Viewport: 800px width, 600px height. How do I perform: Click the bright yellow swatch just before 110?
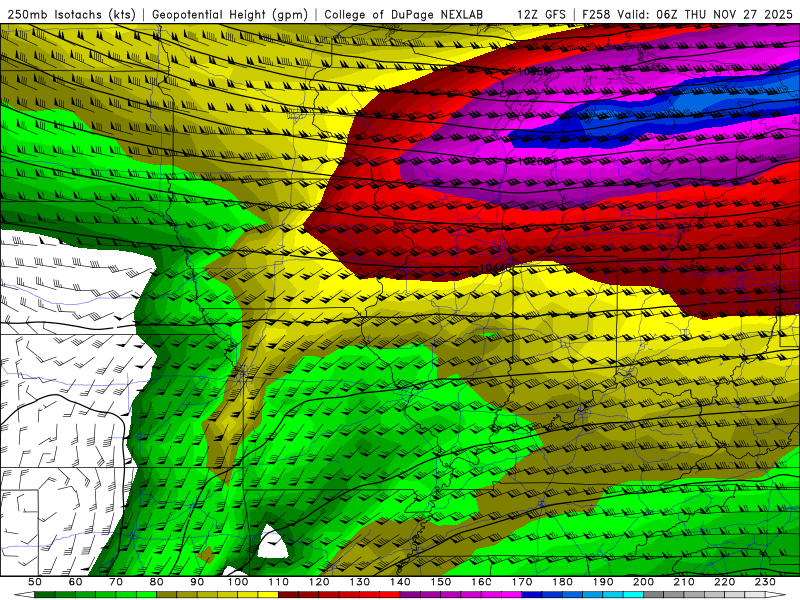point(268,595)
